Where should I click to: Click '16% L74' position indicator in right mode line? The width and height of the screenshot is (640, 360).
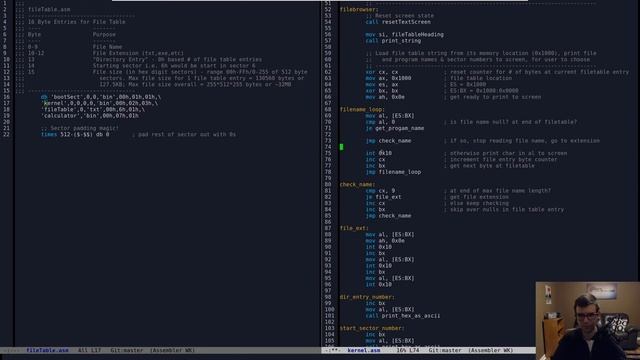[x=408, y=350]
